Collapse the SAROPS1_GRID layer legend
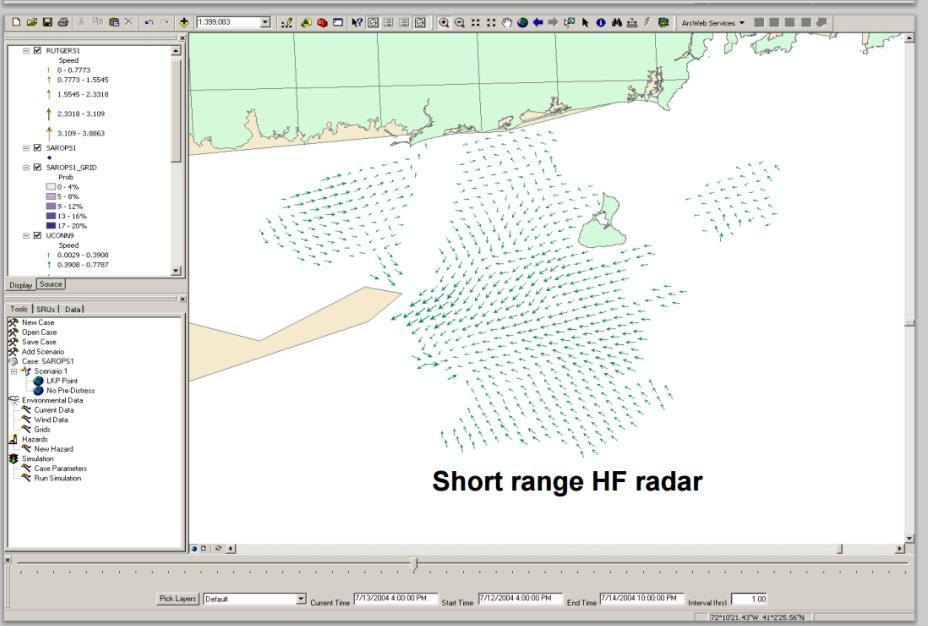Viewport: 928px width, 626px height. (26, 167)
